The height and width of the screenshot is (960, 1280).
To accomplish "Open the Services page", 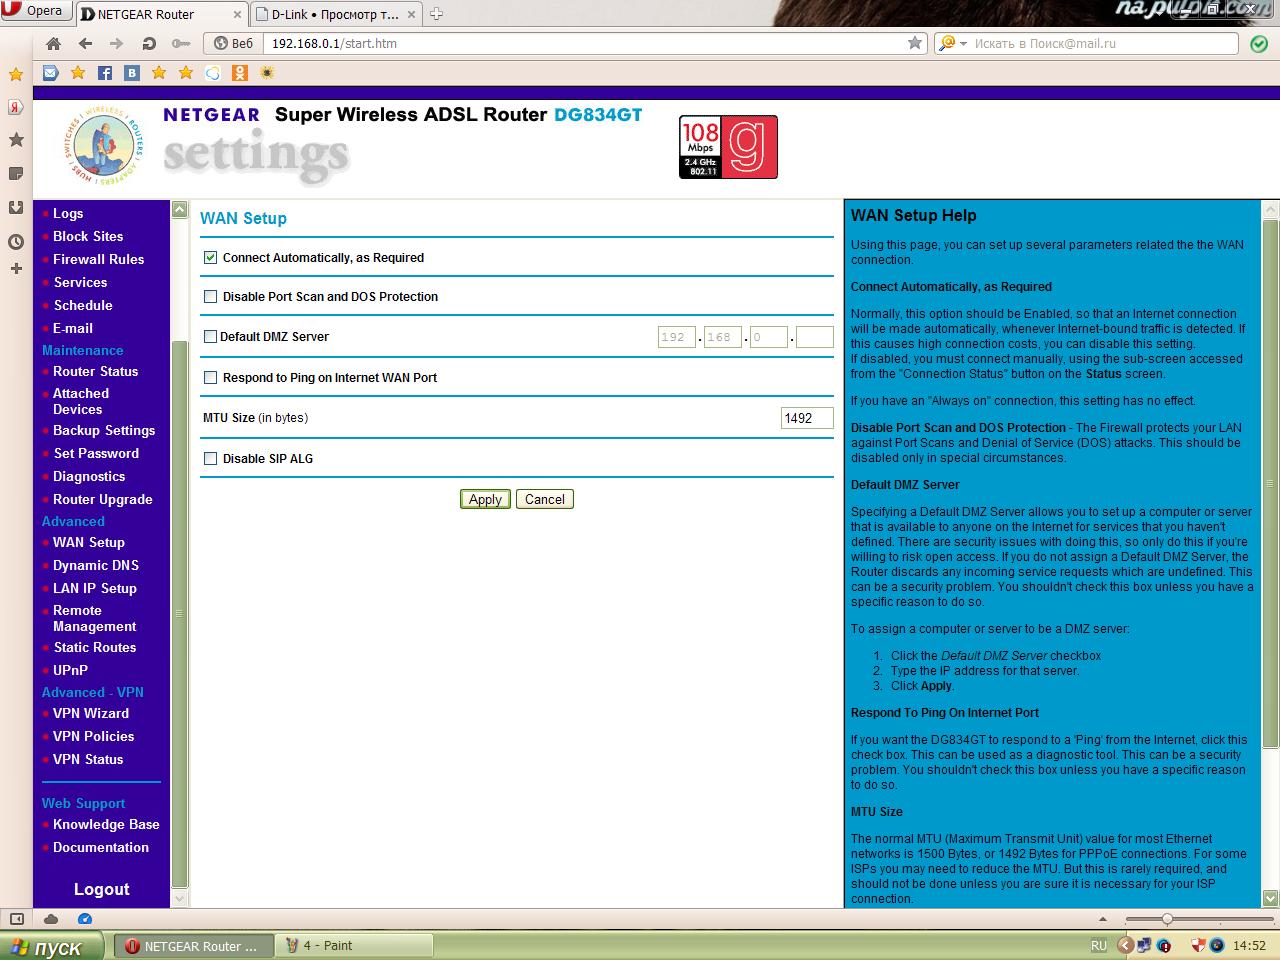I will click(x=80, y=282).
